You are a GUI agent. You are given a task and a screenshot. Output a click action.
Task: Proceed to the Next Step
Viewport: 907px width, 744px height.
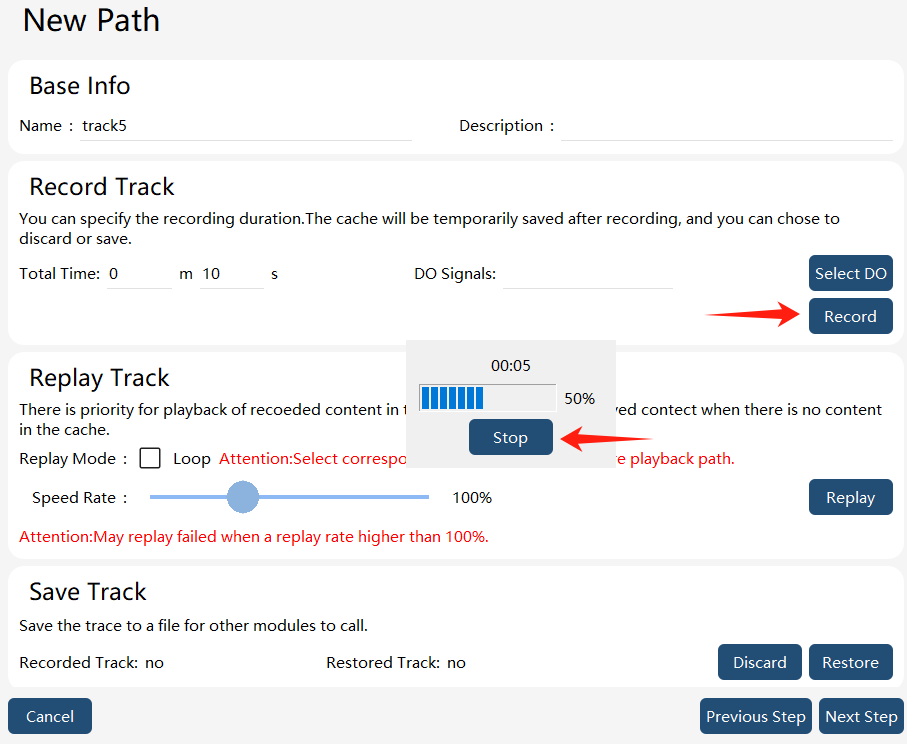[x=861, y=716]
